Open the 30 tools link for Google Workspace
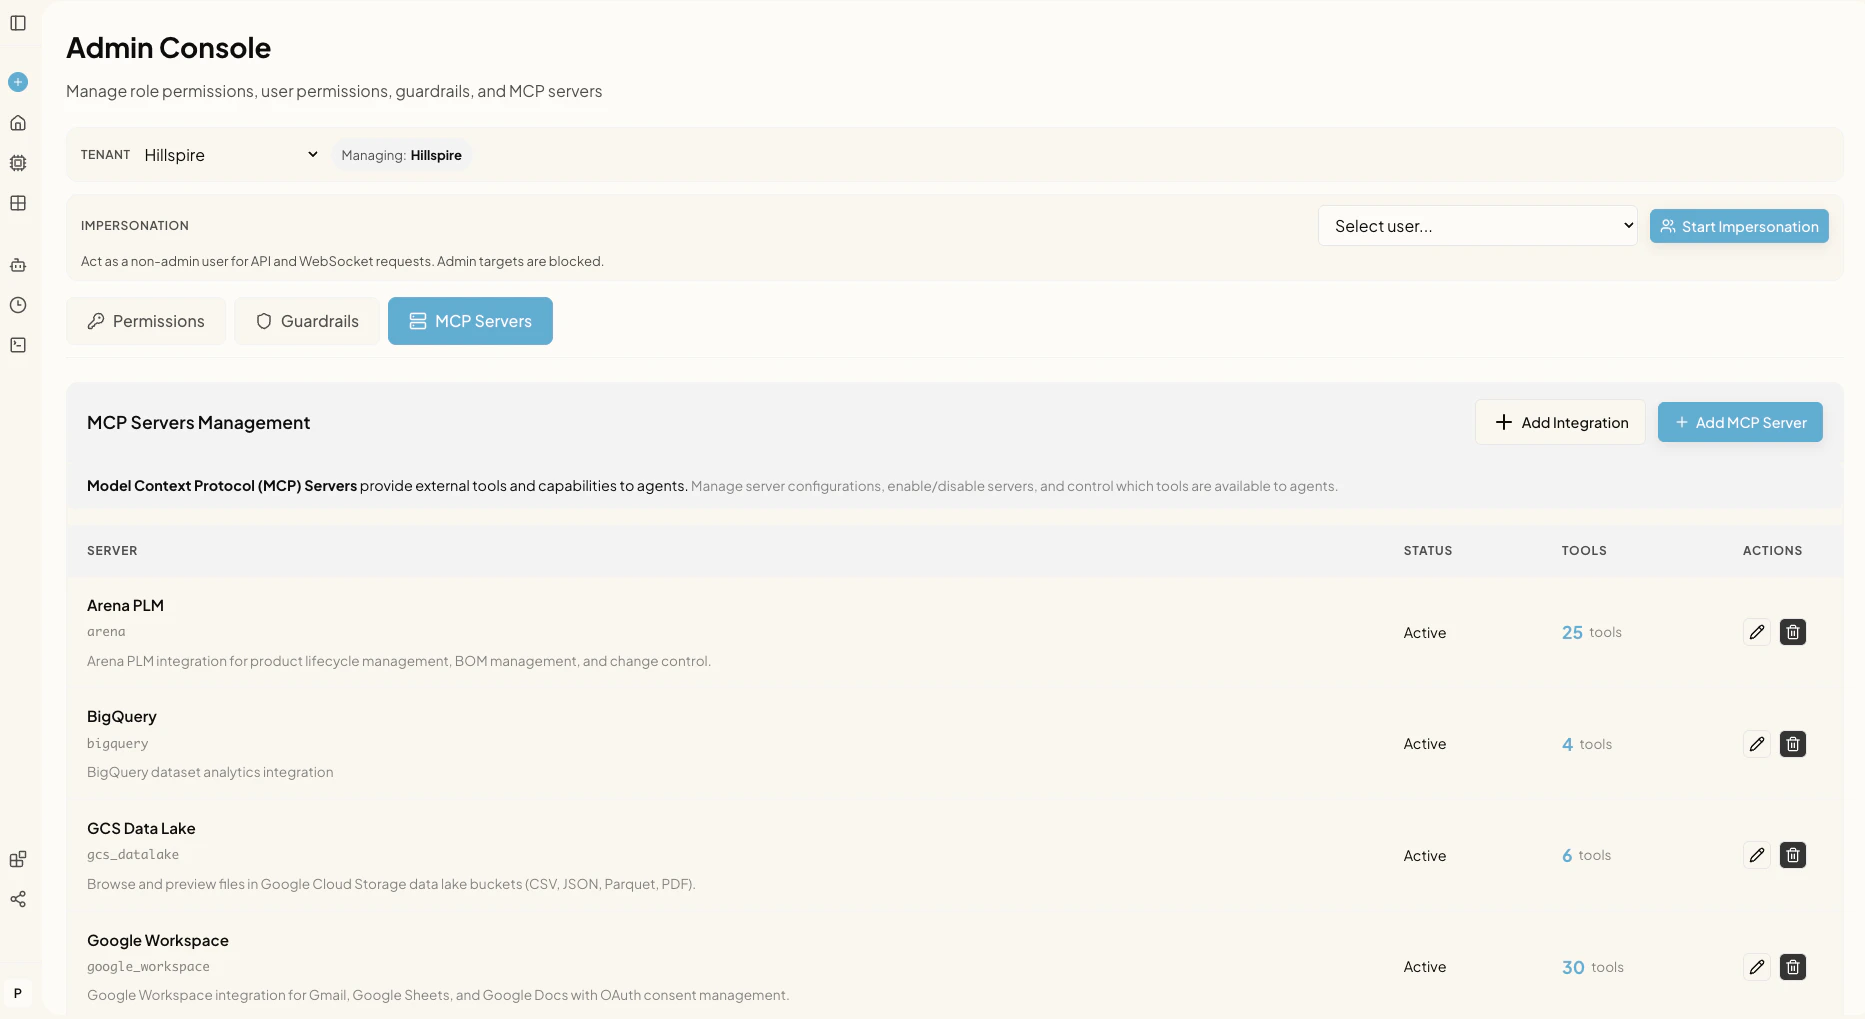 (x=1592, y=967)
